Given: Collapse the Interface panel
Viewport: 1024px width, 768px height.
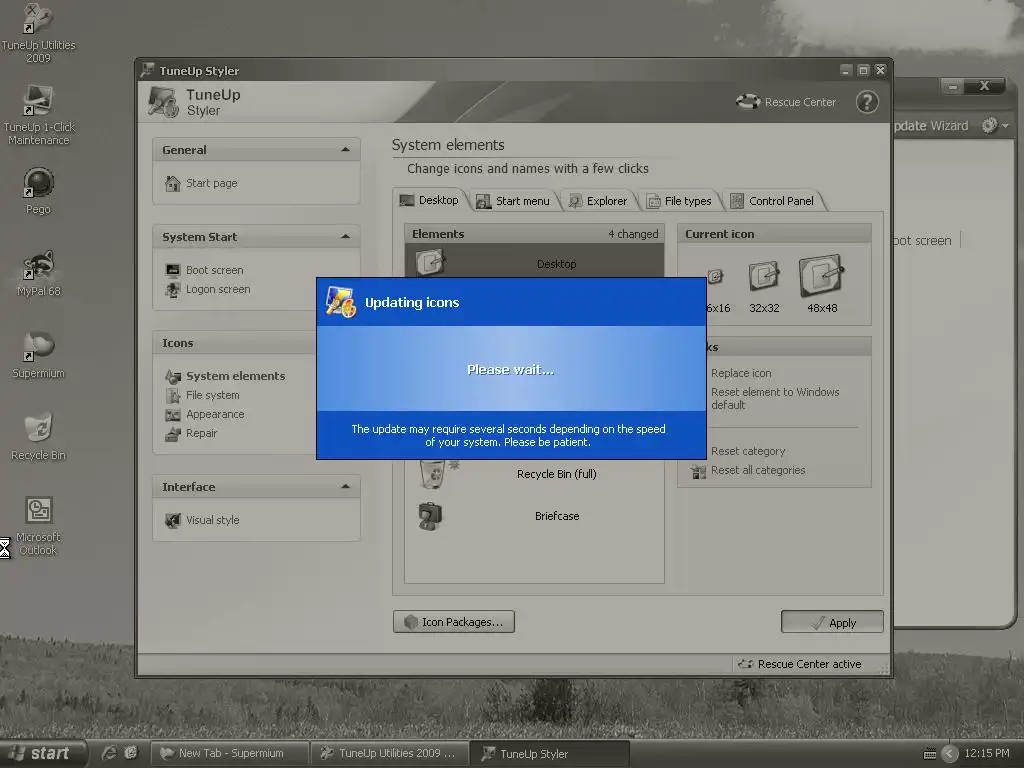Looking at the screenshot, I should point(345,487).
